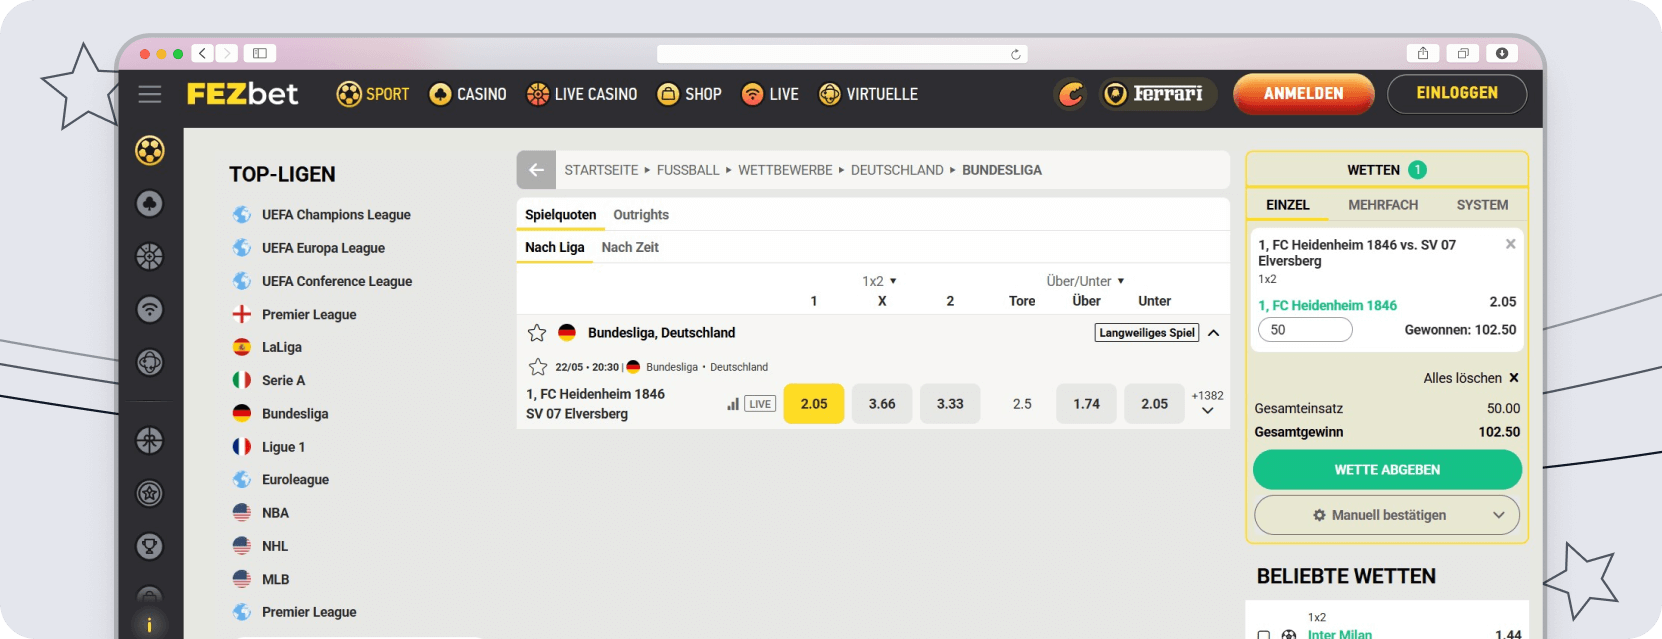Collapse the Bundesliga, Deutschland section chevron
The image size is (1662, 639).
pos(1213,333)
